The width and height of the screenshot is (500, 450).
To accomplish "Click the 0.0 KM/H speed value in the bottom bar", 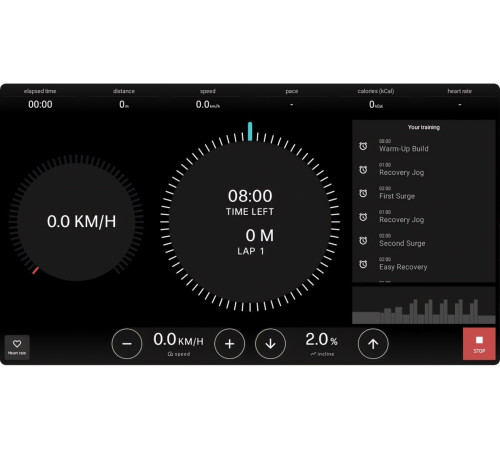I will (x=178, y=340).
